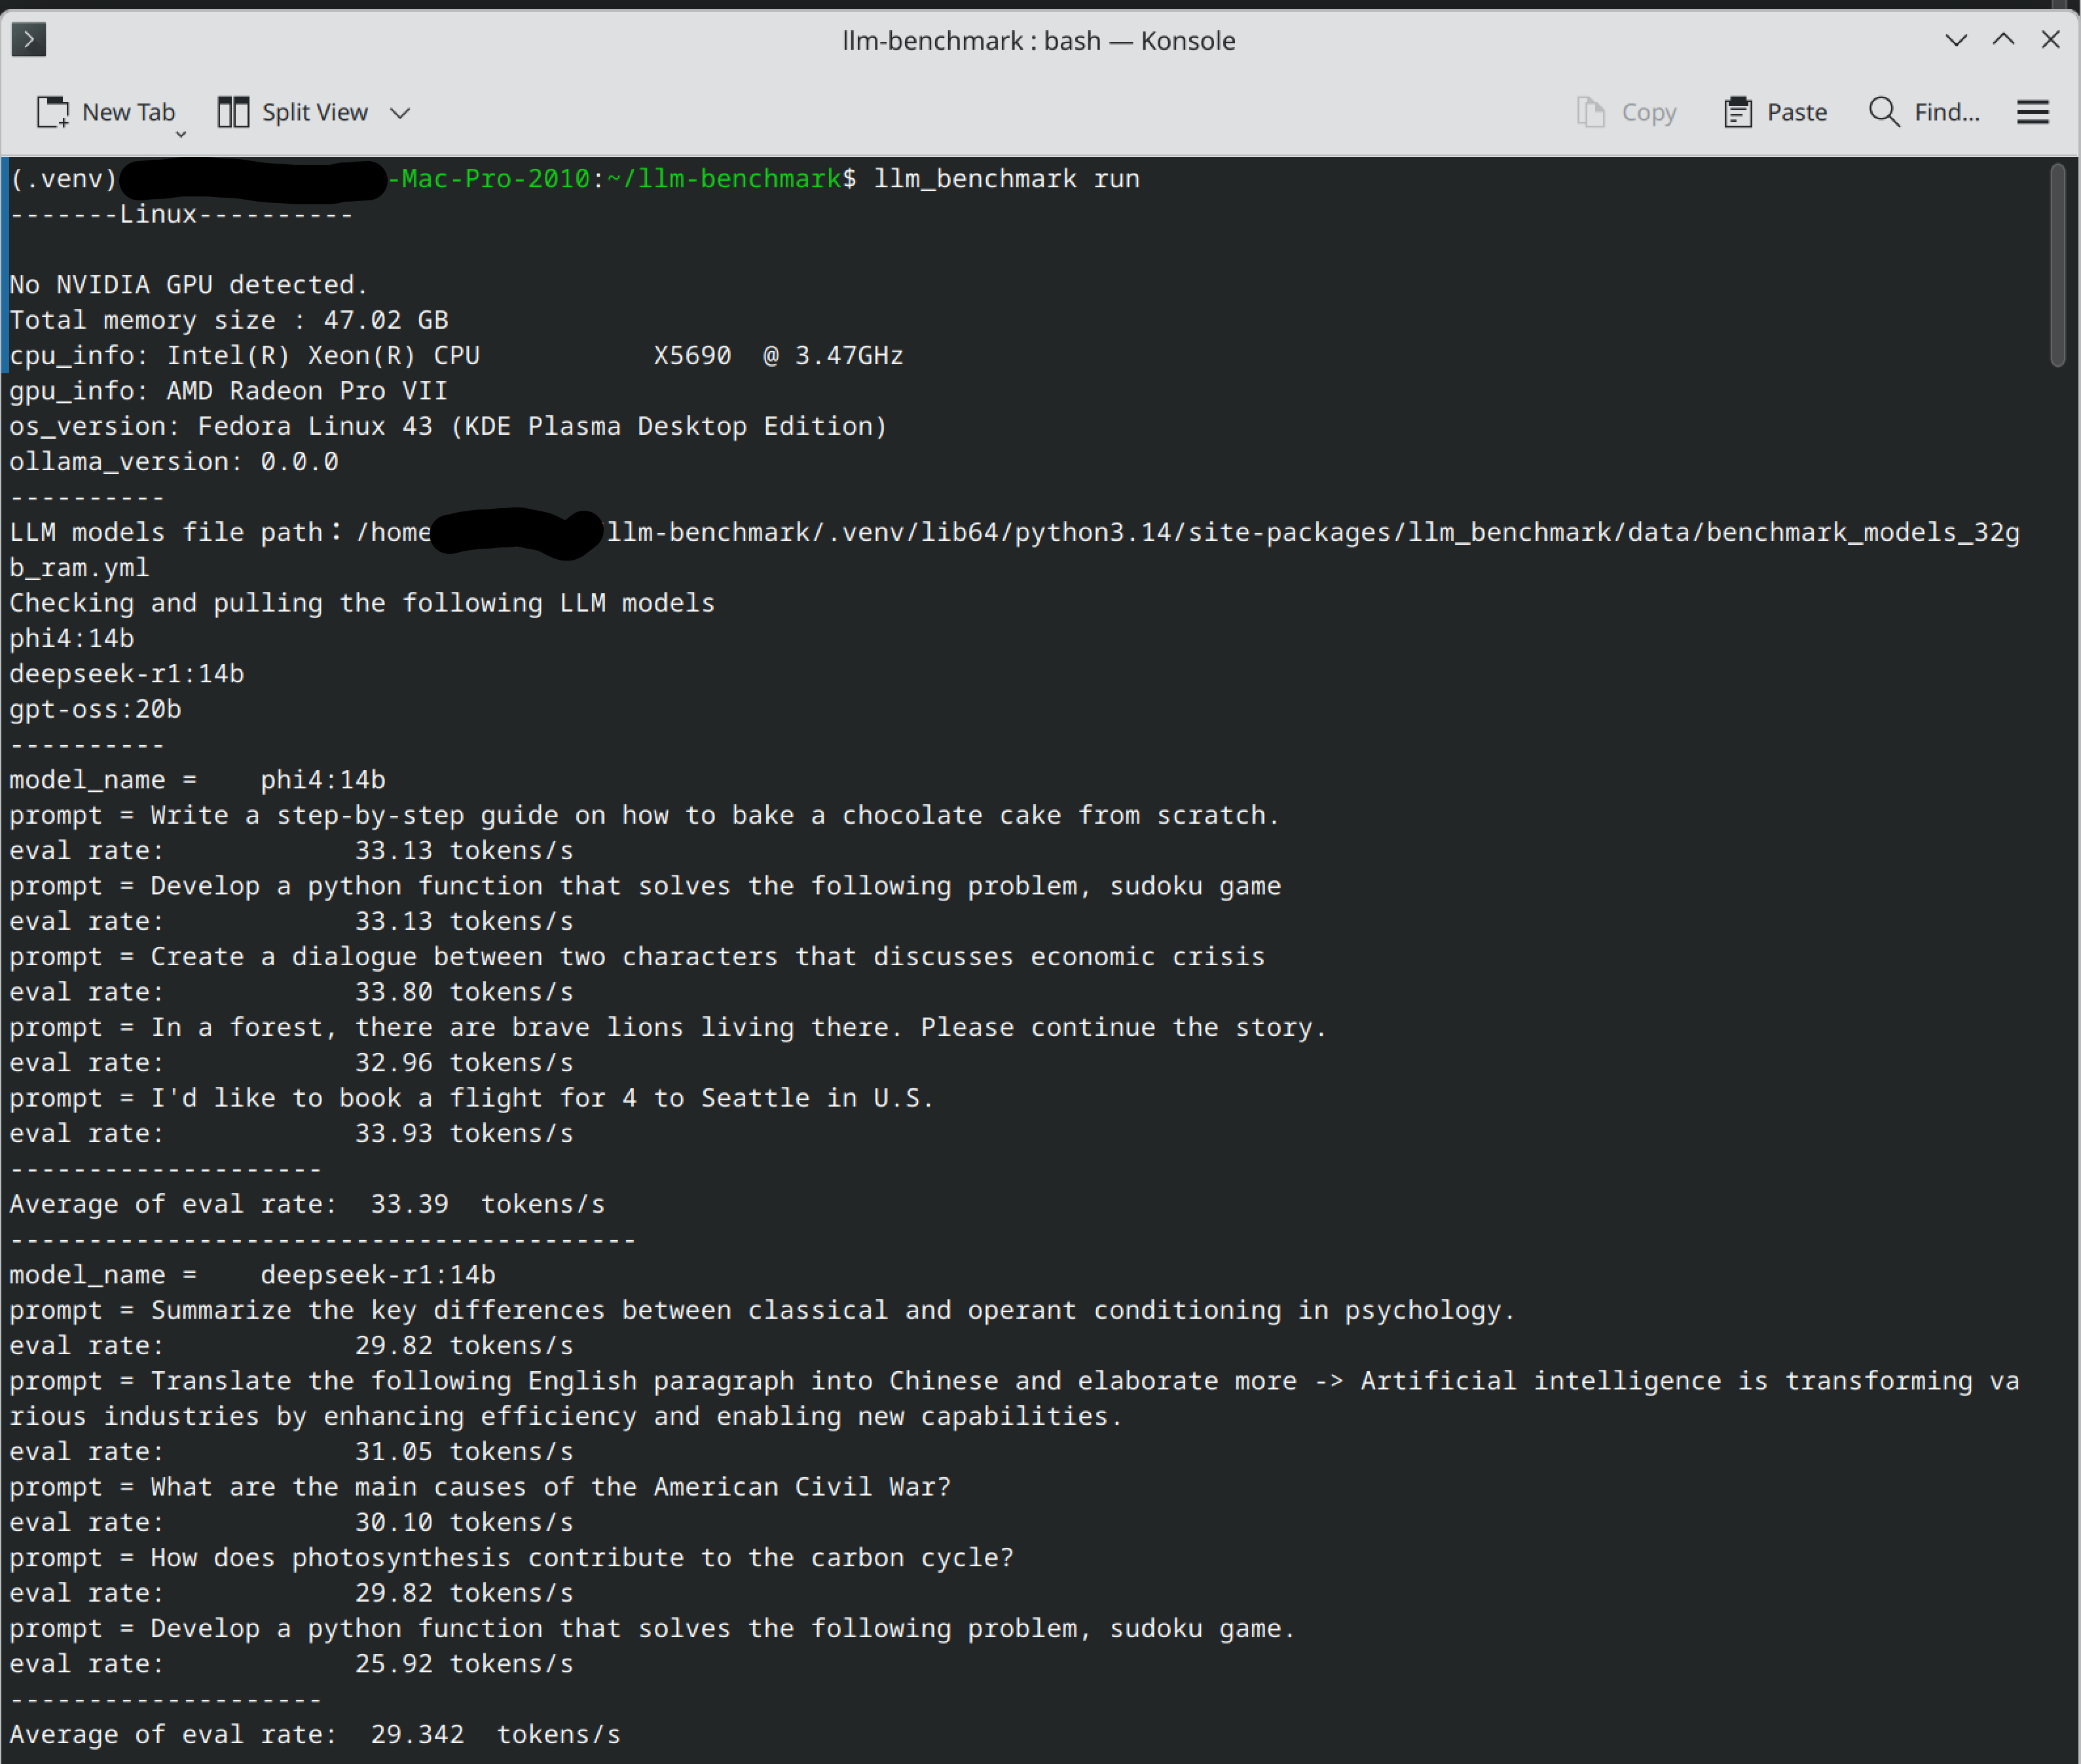
Task: Click the 'Total memory size : 47.02 GB' line
Action: pyautogui.click(x=229, y=320)
